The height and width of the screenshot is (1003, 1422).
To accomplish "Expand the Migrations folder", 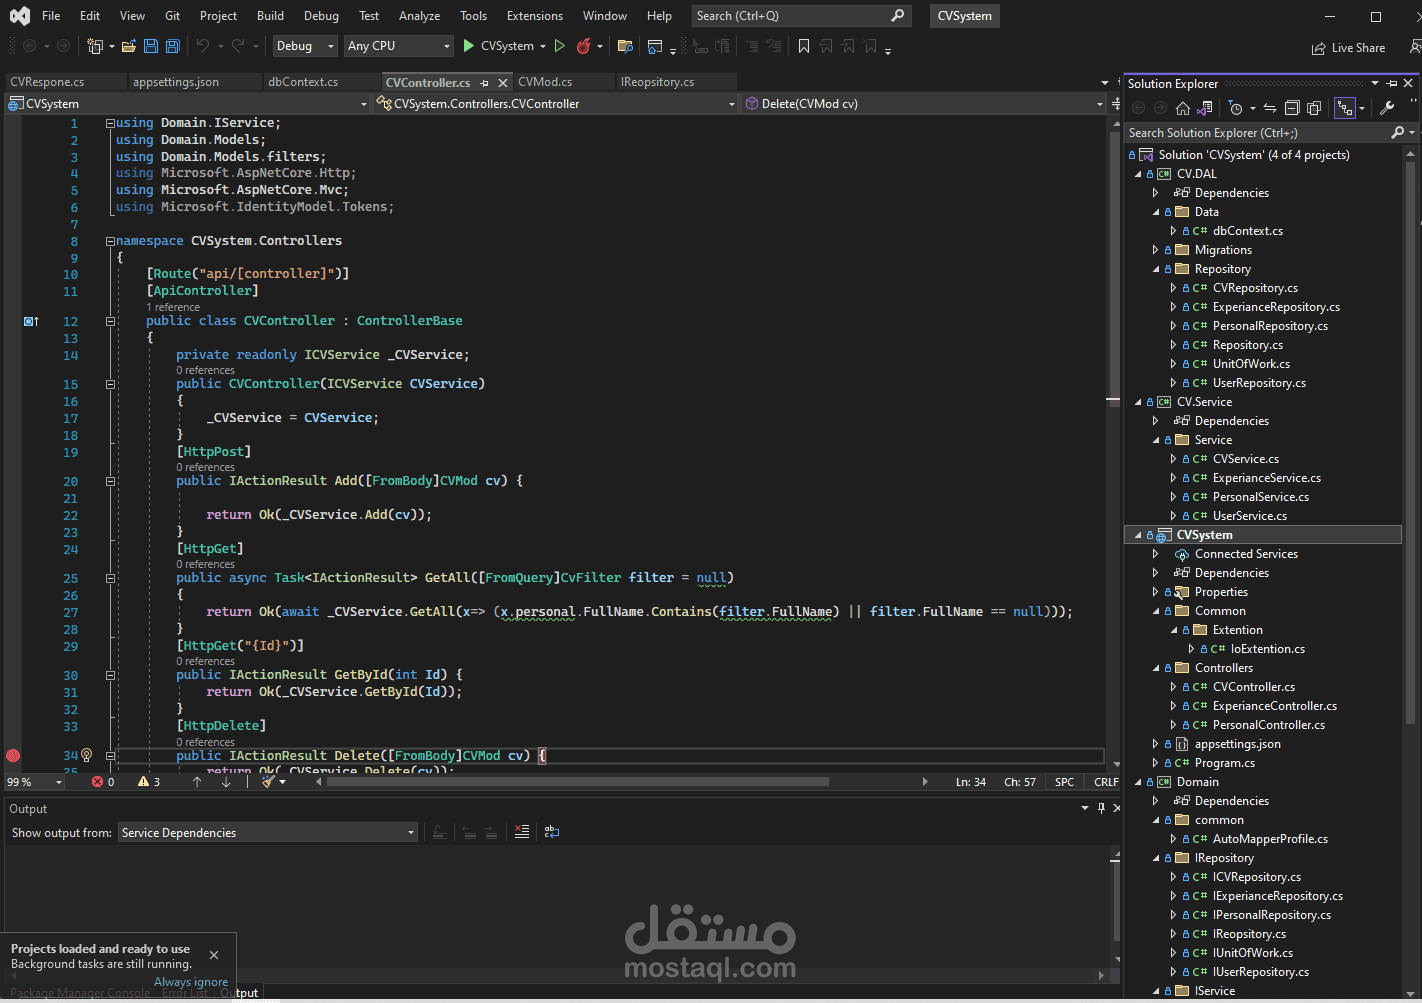I will (x=1156, y=250).
